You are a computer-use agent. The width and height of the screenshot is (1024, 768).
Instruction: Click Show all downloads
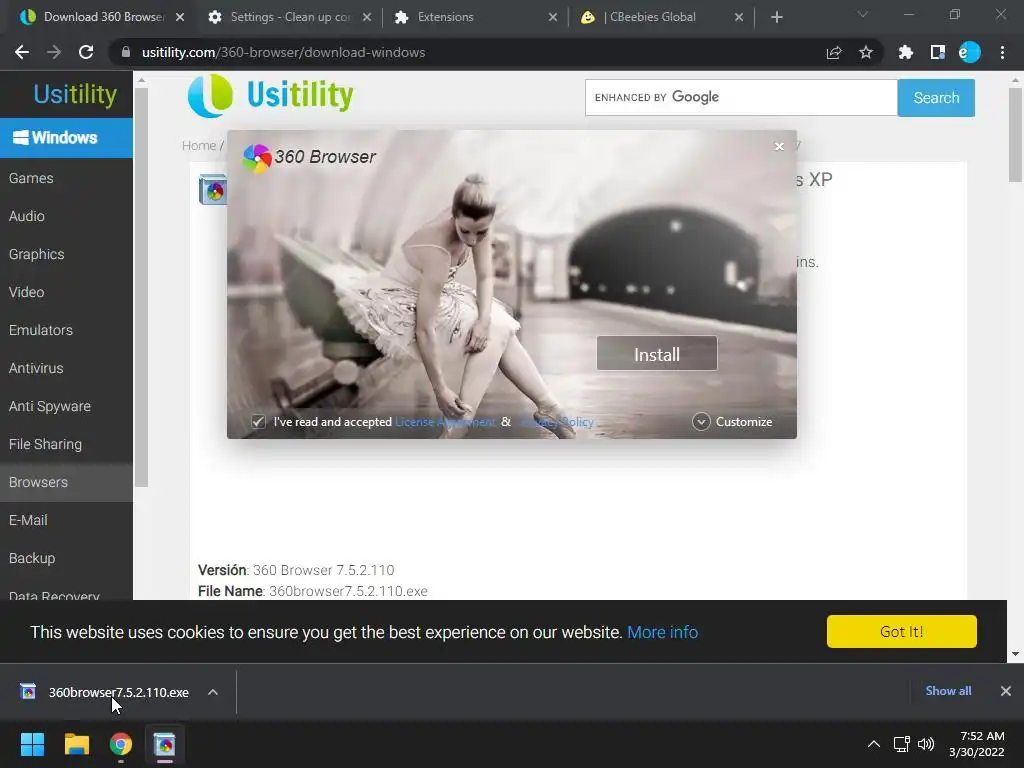tap(948, 691)
